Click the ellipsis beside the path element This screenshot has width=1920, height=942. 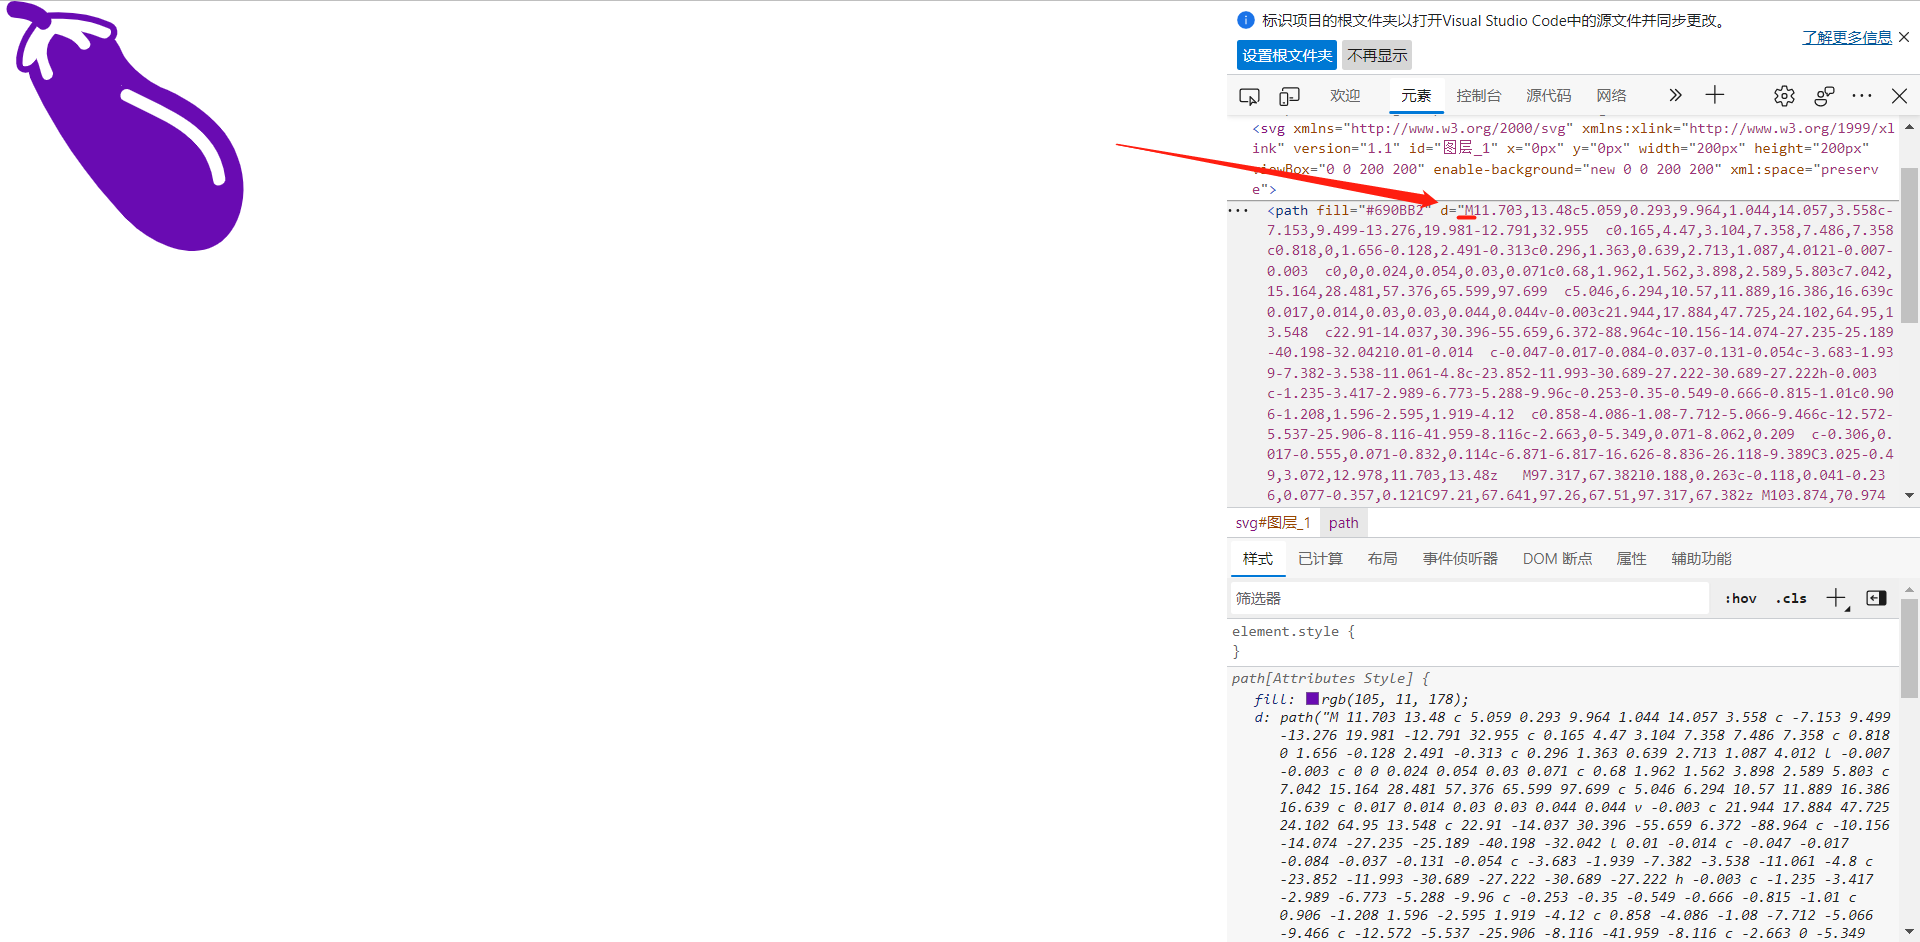coord(1238,210)
